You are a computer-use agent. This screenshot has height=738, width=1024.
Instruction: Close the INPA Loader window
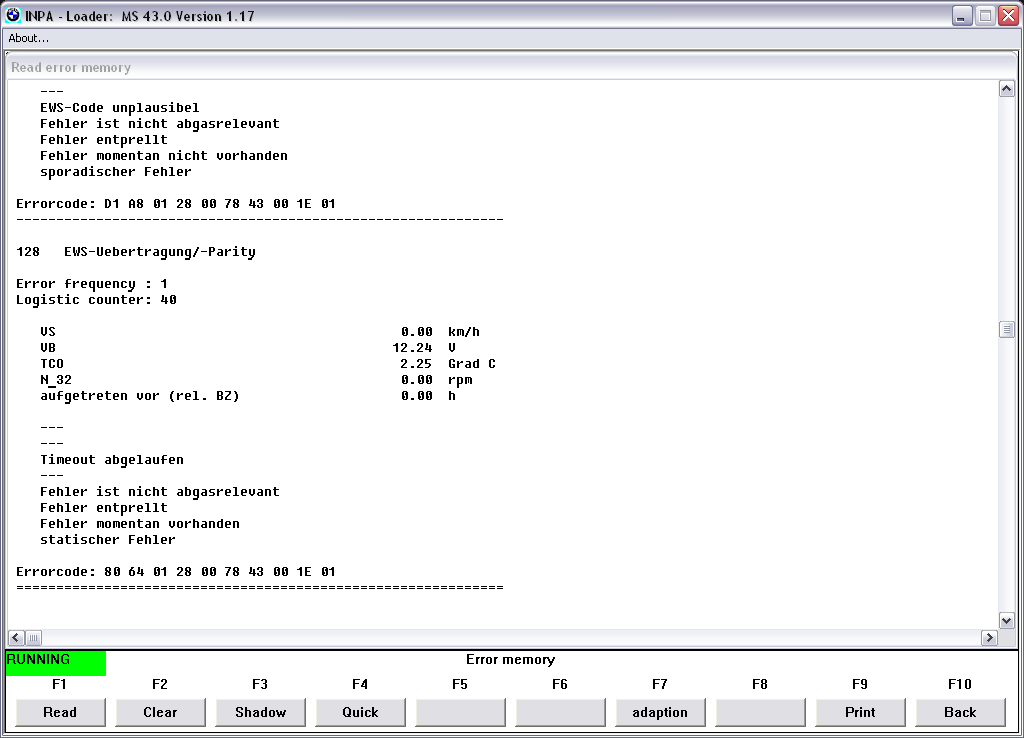click(x=1008, y=16)
